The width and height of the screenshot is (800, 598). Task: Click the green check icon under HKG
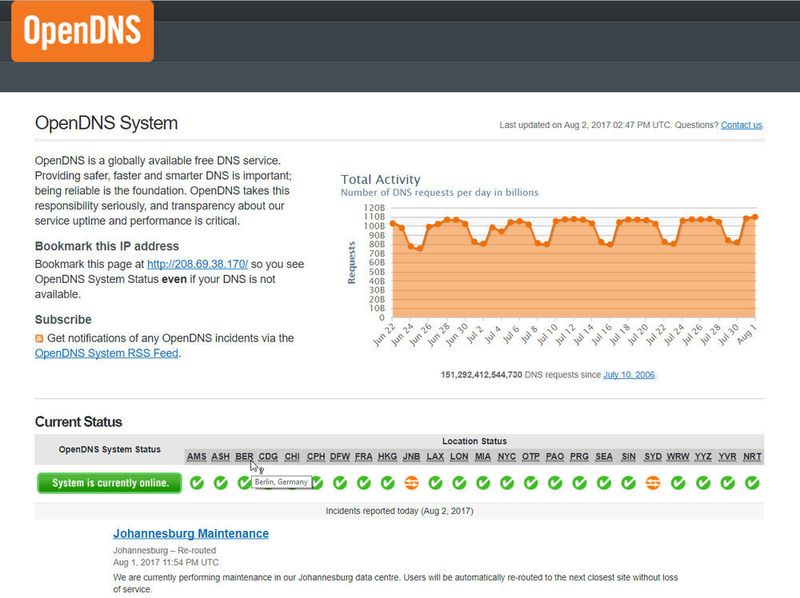pos(388,483)
